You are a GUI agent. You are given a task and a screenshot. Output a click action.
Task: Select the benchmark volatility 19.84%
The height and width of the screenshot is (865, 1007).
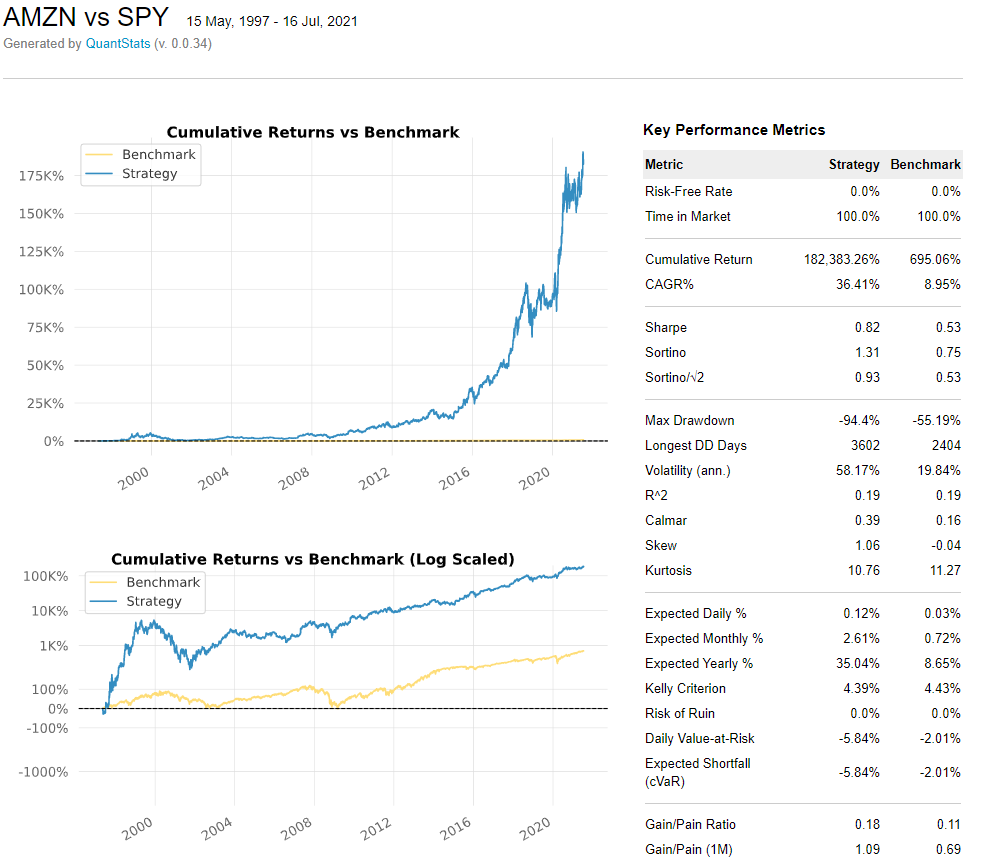coord(939,471)
